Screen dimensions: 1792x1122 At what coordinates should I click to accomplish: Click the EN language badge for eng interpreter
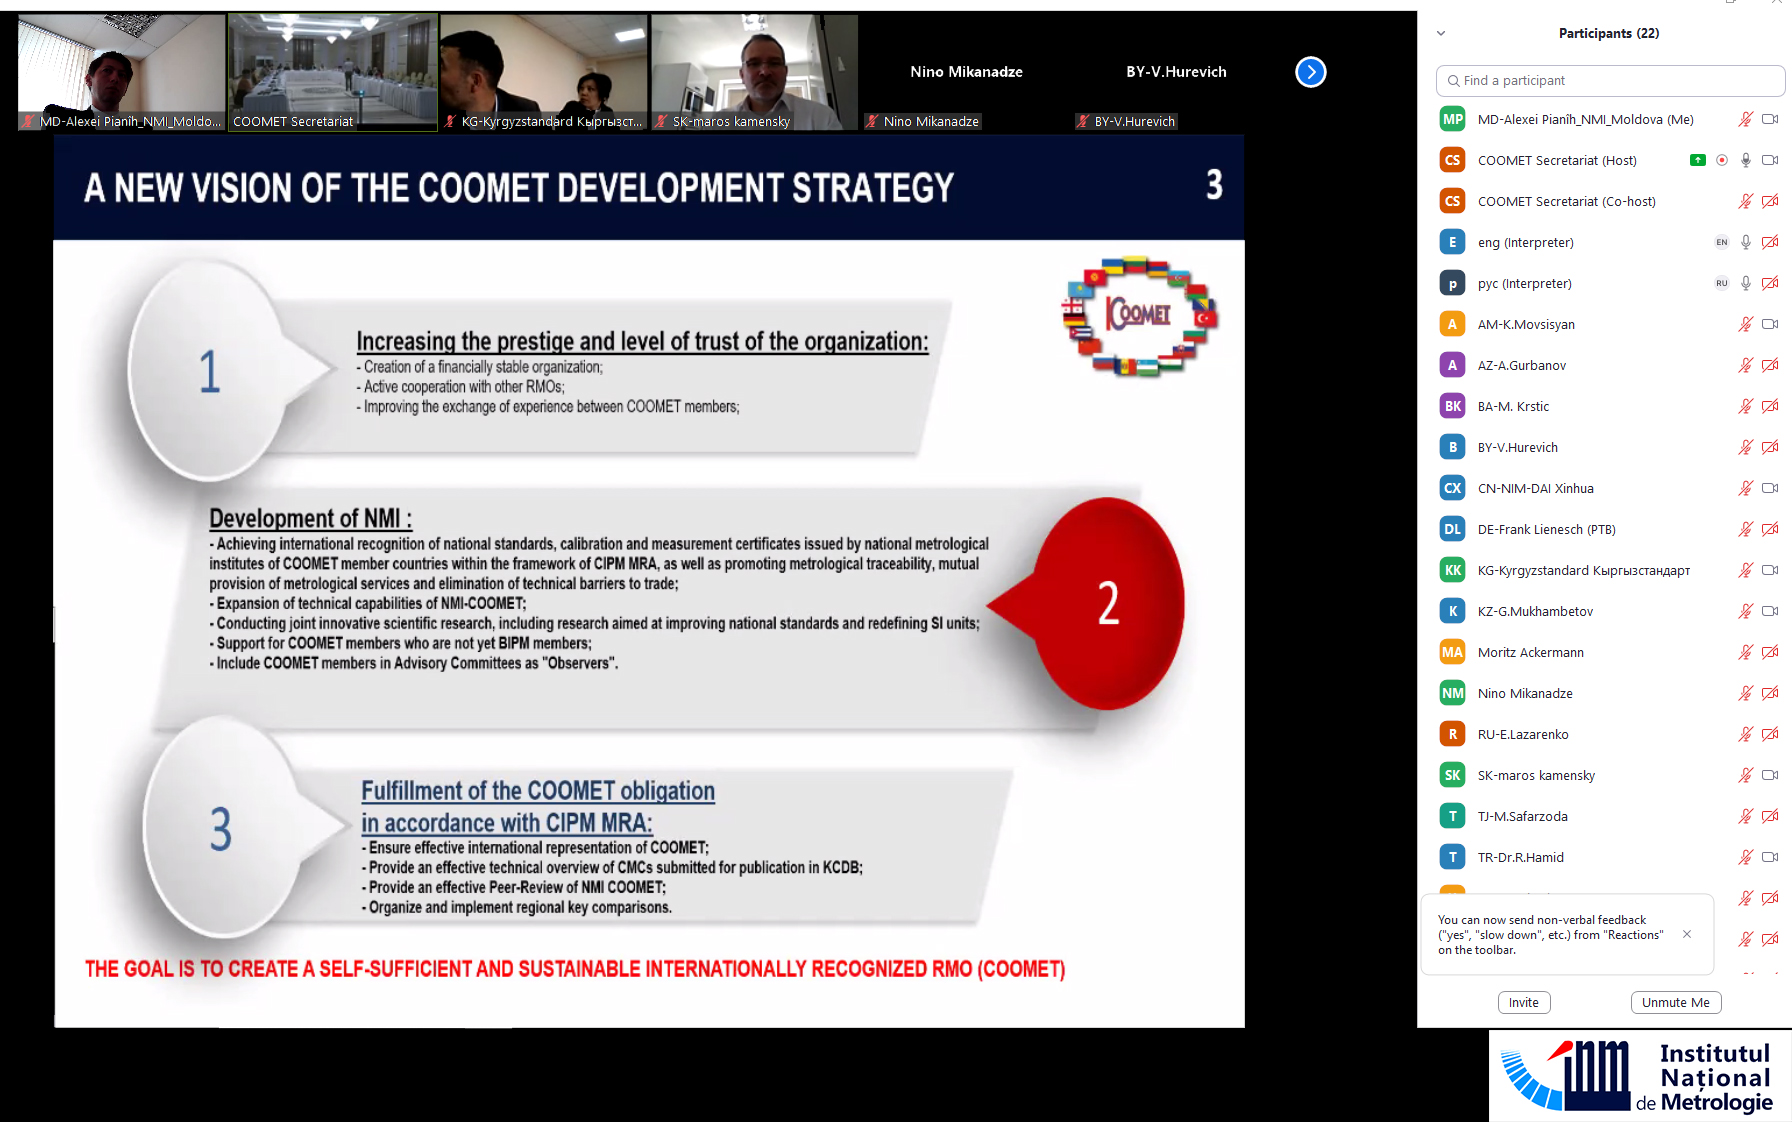[x=1721, y=242]
